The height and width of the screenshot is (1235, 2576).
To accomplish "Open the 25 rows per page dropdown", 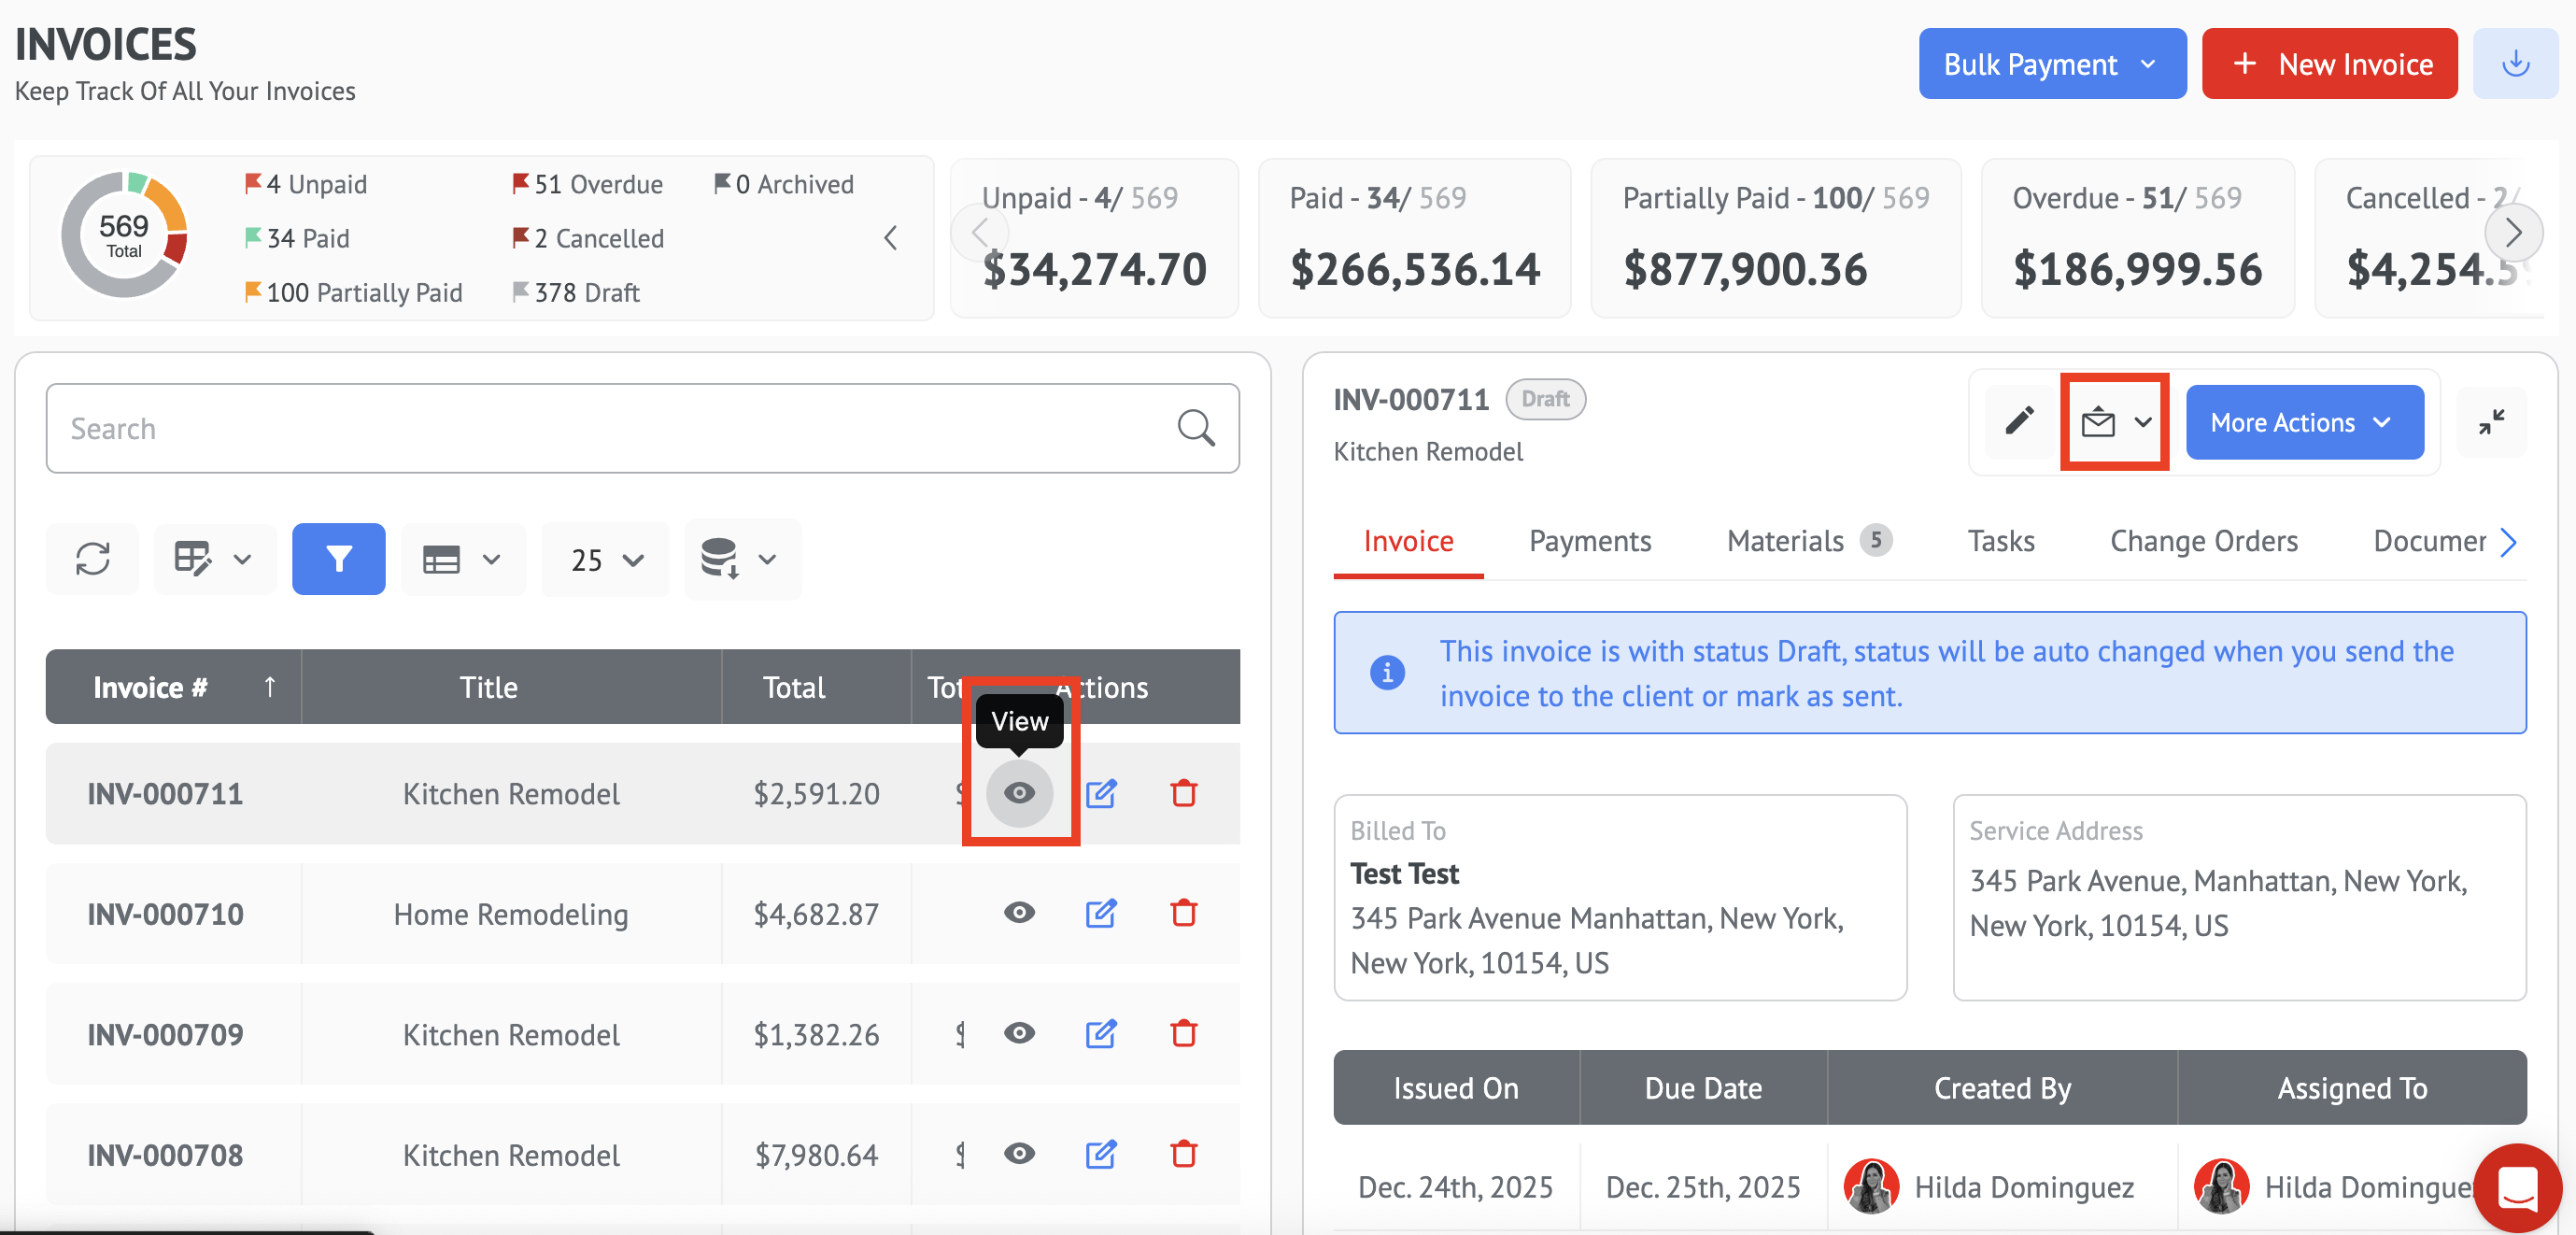I will [x=605, y=559].
